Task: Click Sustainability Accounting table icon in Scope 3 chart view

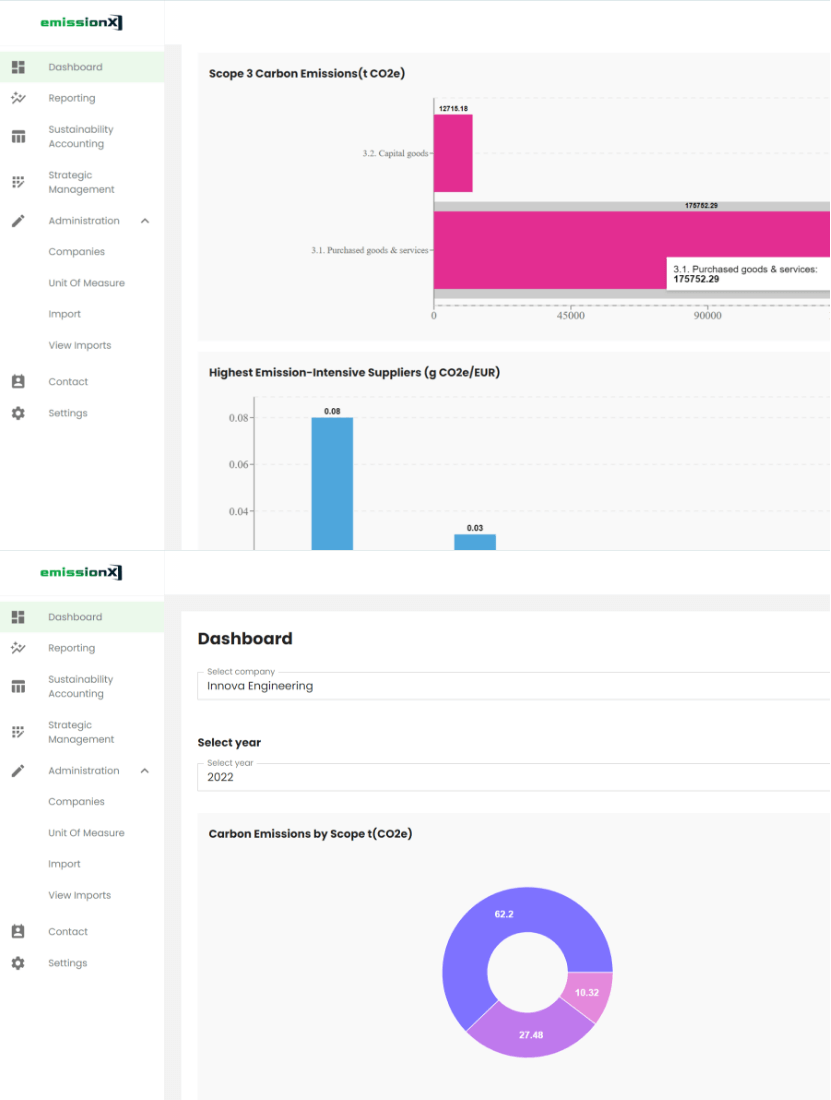Action: tap(18, 137)
